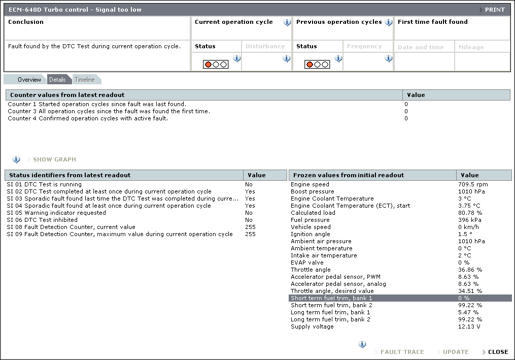Click the PRINT button

click(494, 10)
